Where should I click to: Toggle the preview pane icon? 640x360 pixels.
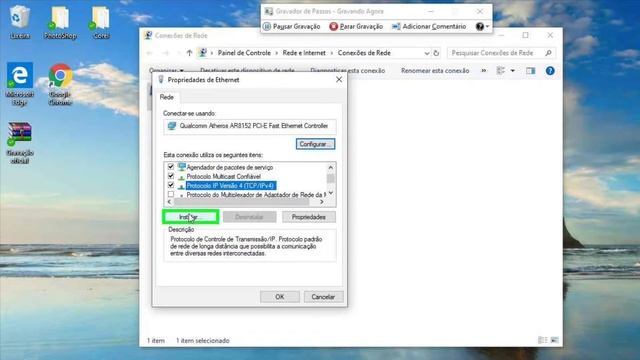point(530,71)
